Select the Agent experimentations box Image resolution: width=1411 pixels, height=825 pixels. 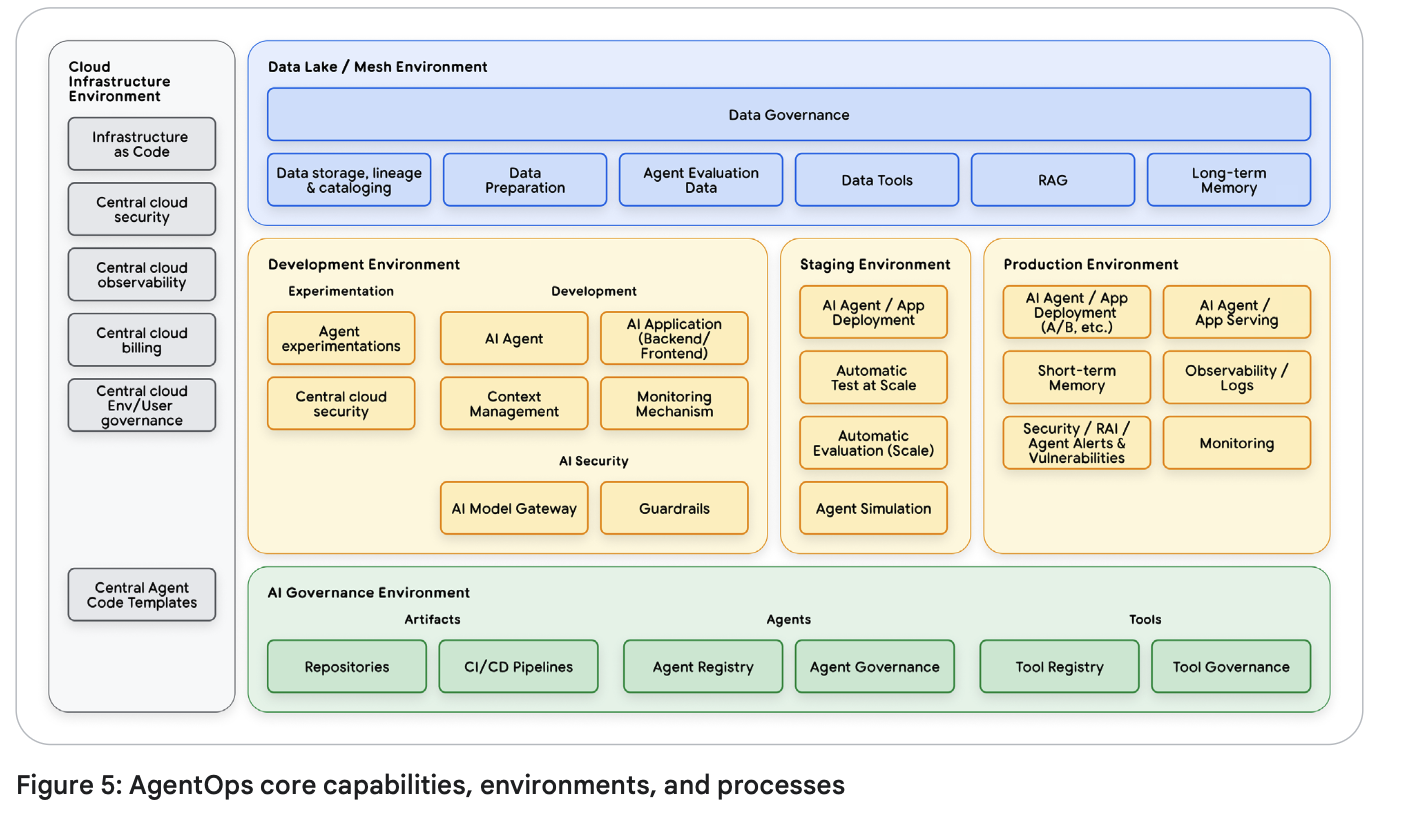click(341, 338)
